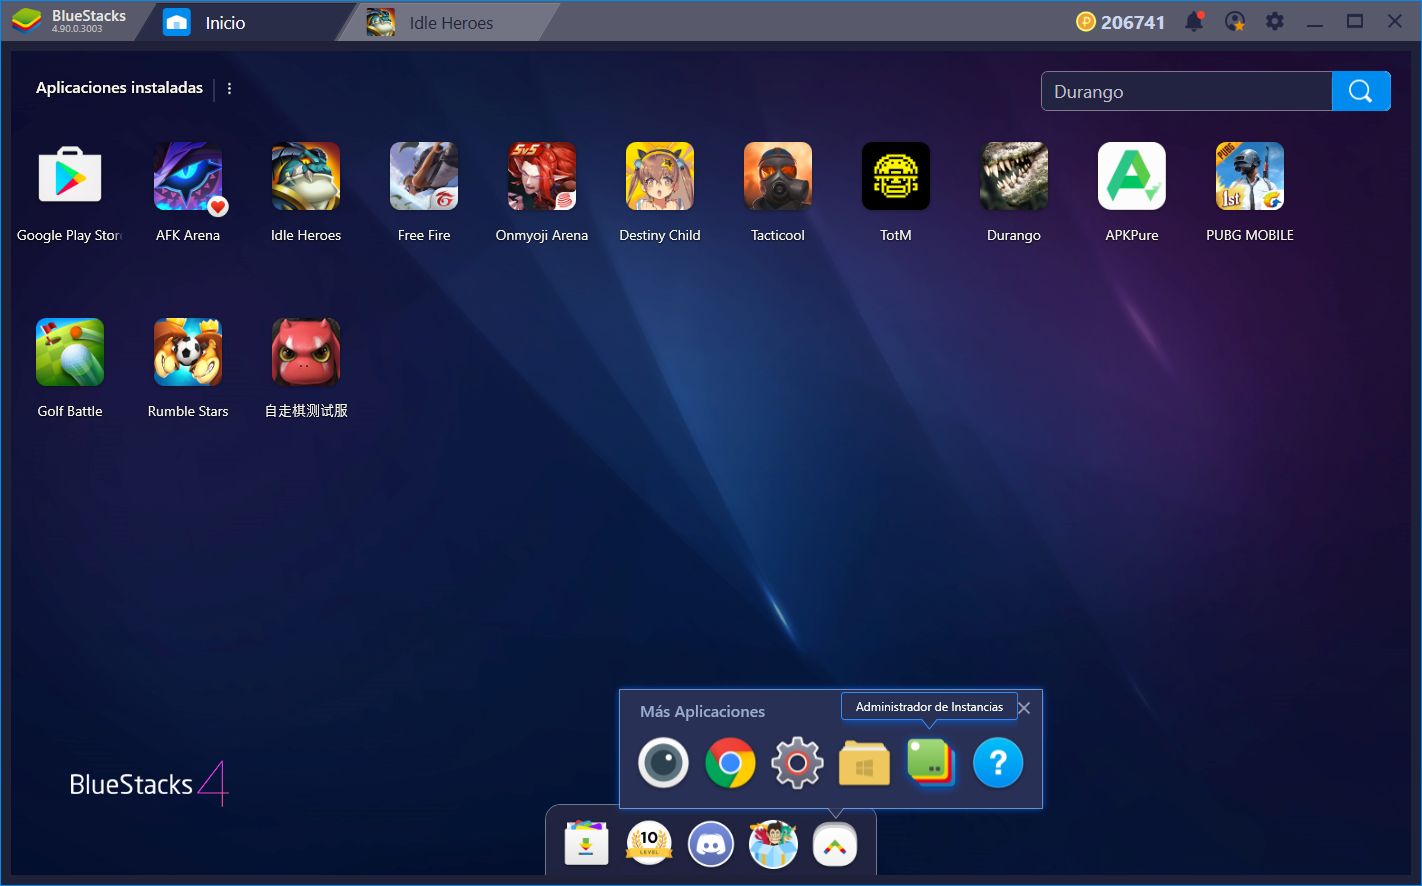Click the Más Aplicaciones popup title

(x=702, y=711)
